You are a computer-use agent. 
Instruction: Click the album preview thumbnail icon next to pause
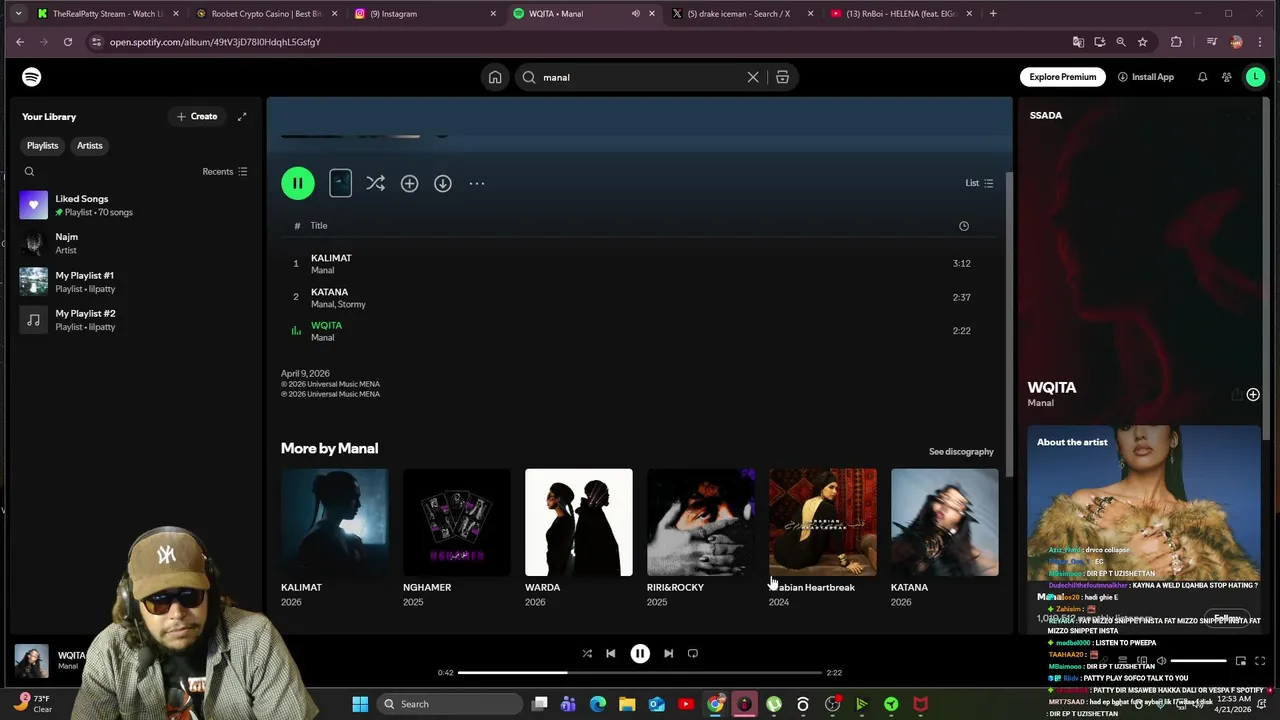tap(340, 183)
